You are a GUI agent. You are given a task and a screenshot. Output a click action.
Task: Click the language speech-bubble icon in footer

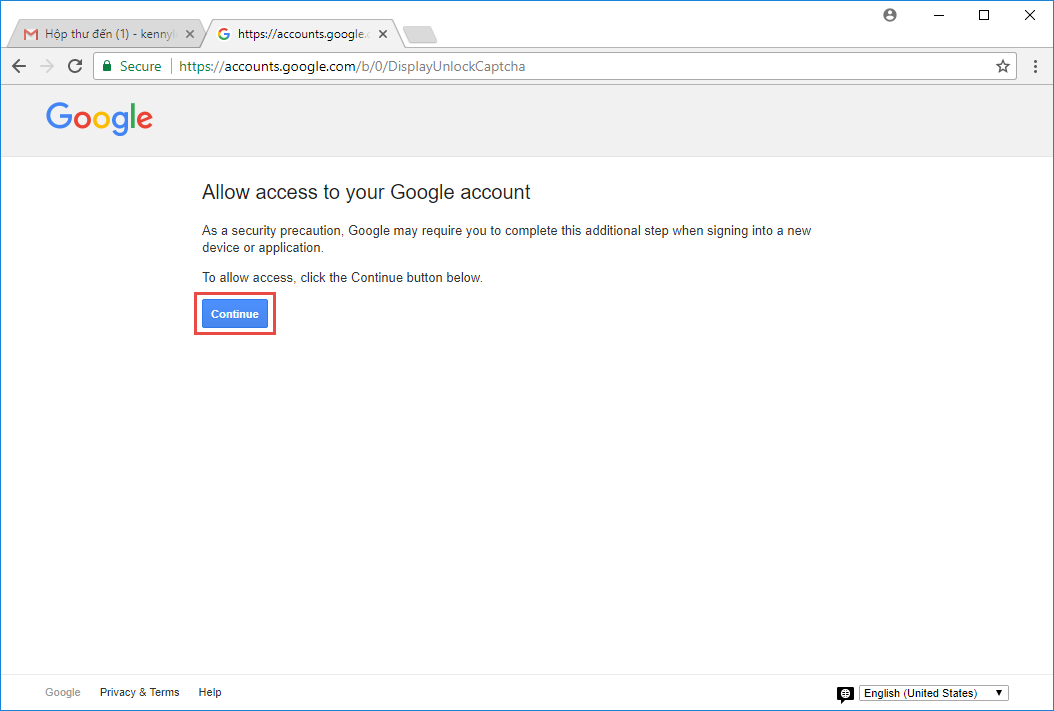pos(845,694)
